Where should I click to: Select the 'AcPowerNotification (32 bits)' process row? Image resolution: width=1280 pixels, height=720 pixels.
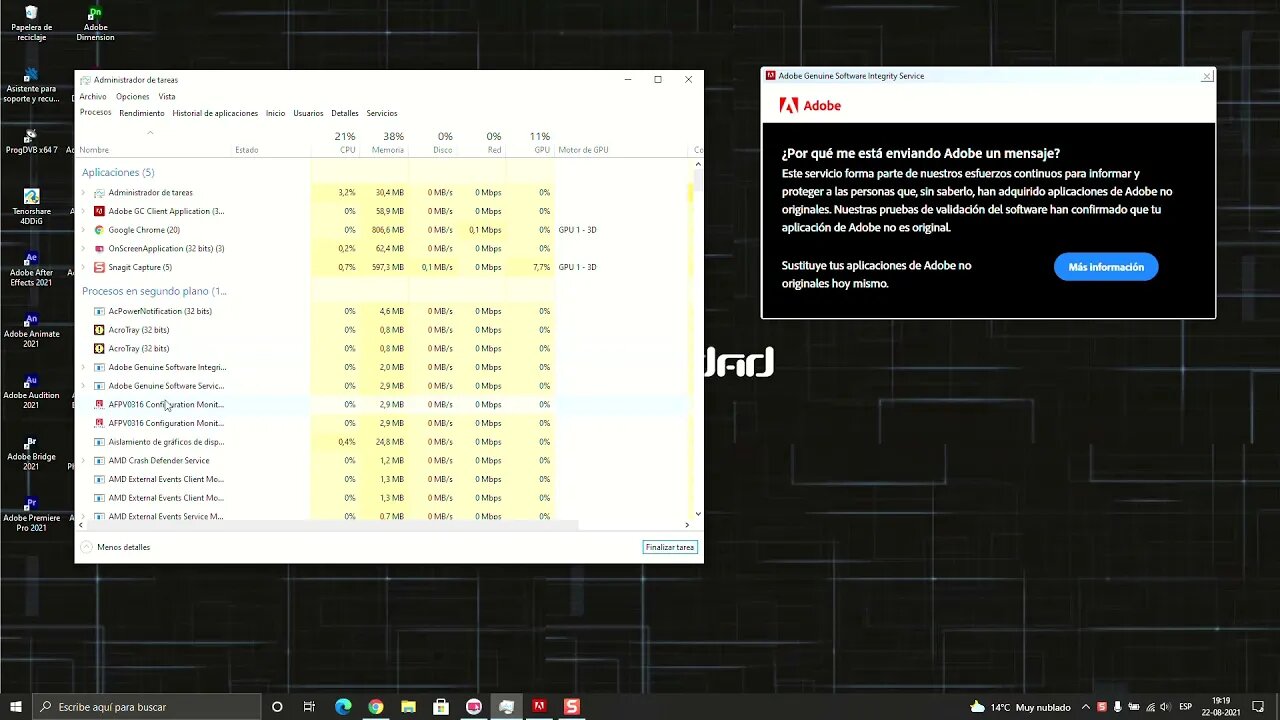tap(384, 311)
